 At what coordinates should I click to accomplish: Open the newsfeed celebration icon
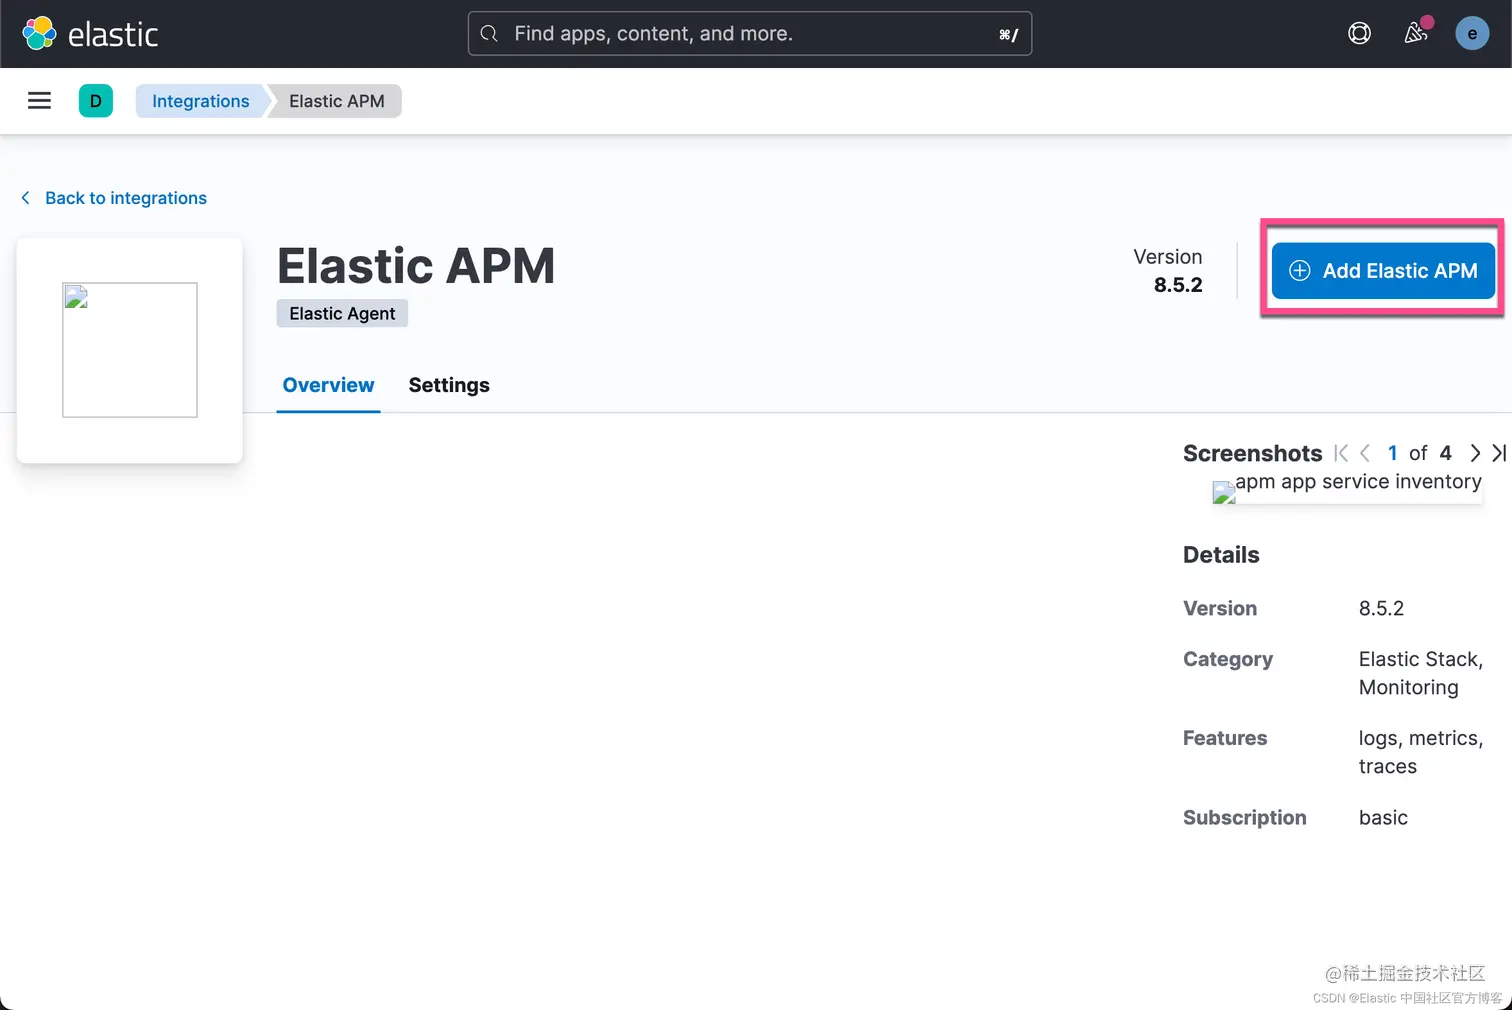point(1416,33)
